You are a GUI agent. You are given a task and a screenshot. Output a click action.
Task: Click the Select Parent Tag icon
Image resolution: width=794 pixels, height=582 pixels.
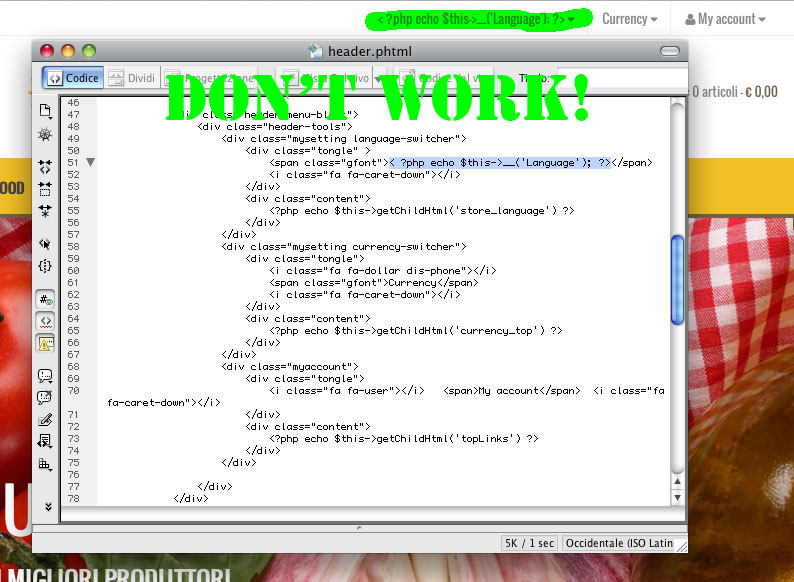click(45, 243)
